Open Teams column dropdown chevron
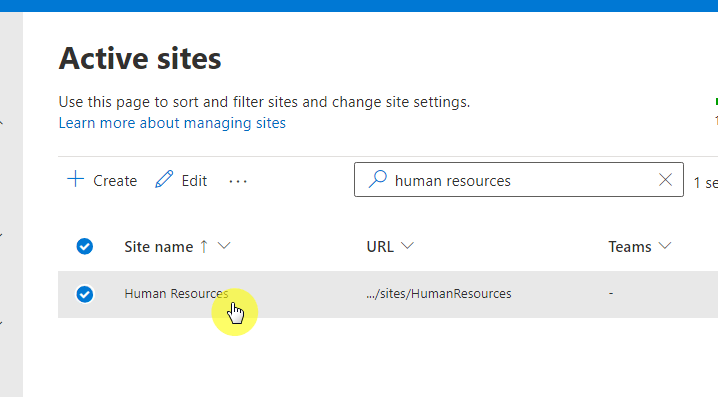The height and width of the screenshot is (397, 718). point(665,246)
